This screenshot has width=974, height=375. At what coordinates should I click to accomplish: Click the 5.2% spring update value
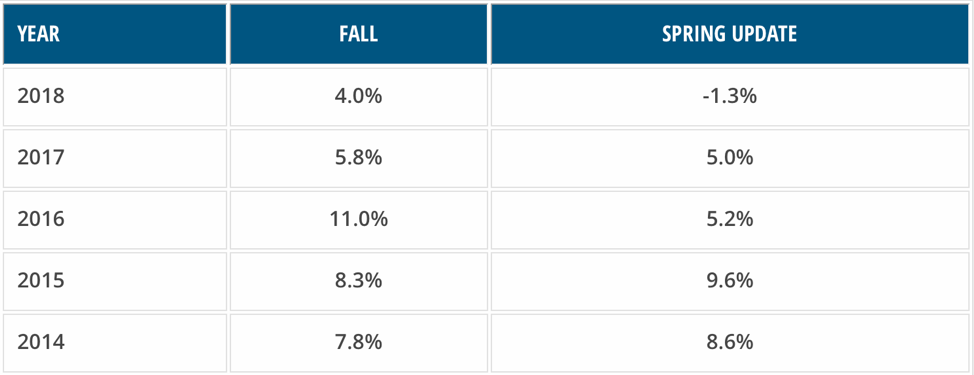729,220
